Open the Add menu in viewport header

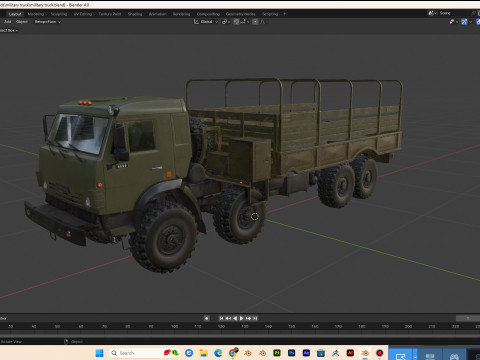click(8, 22)
